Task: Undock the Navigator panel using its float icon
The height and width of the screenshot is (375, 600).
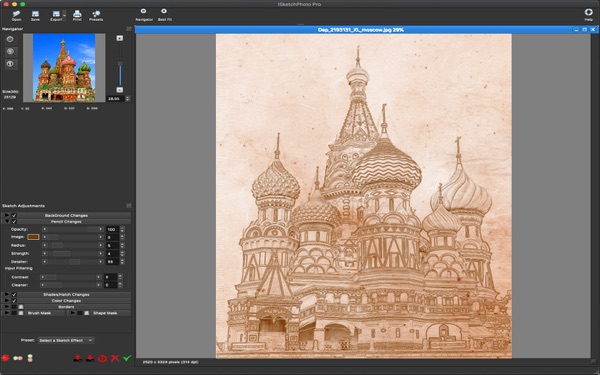Action: coord(129,29)
